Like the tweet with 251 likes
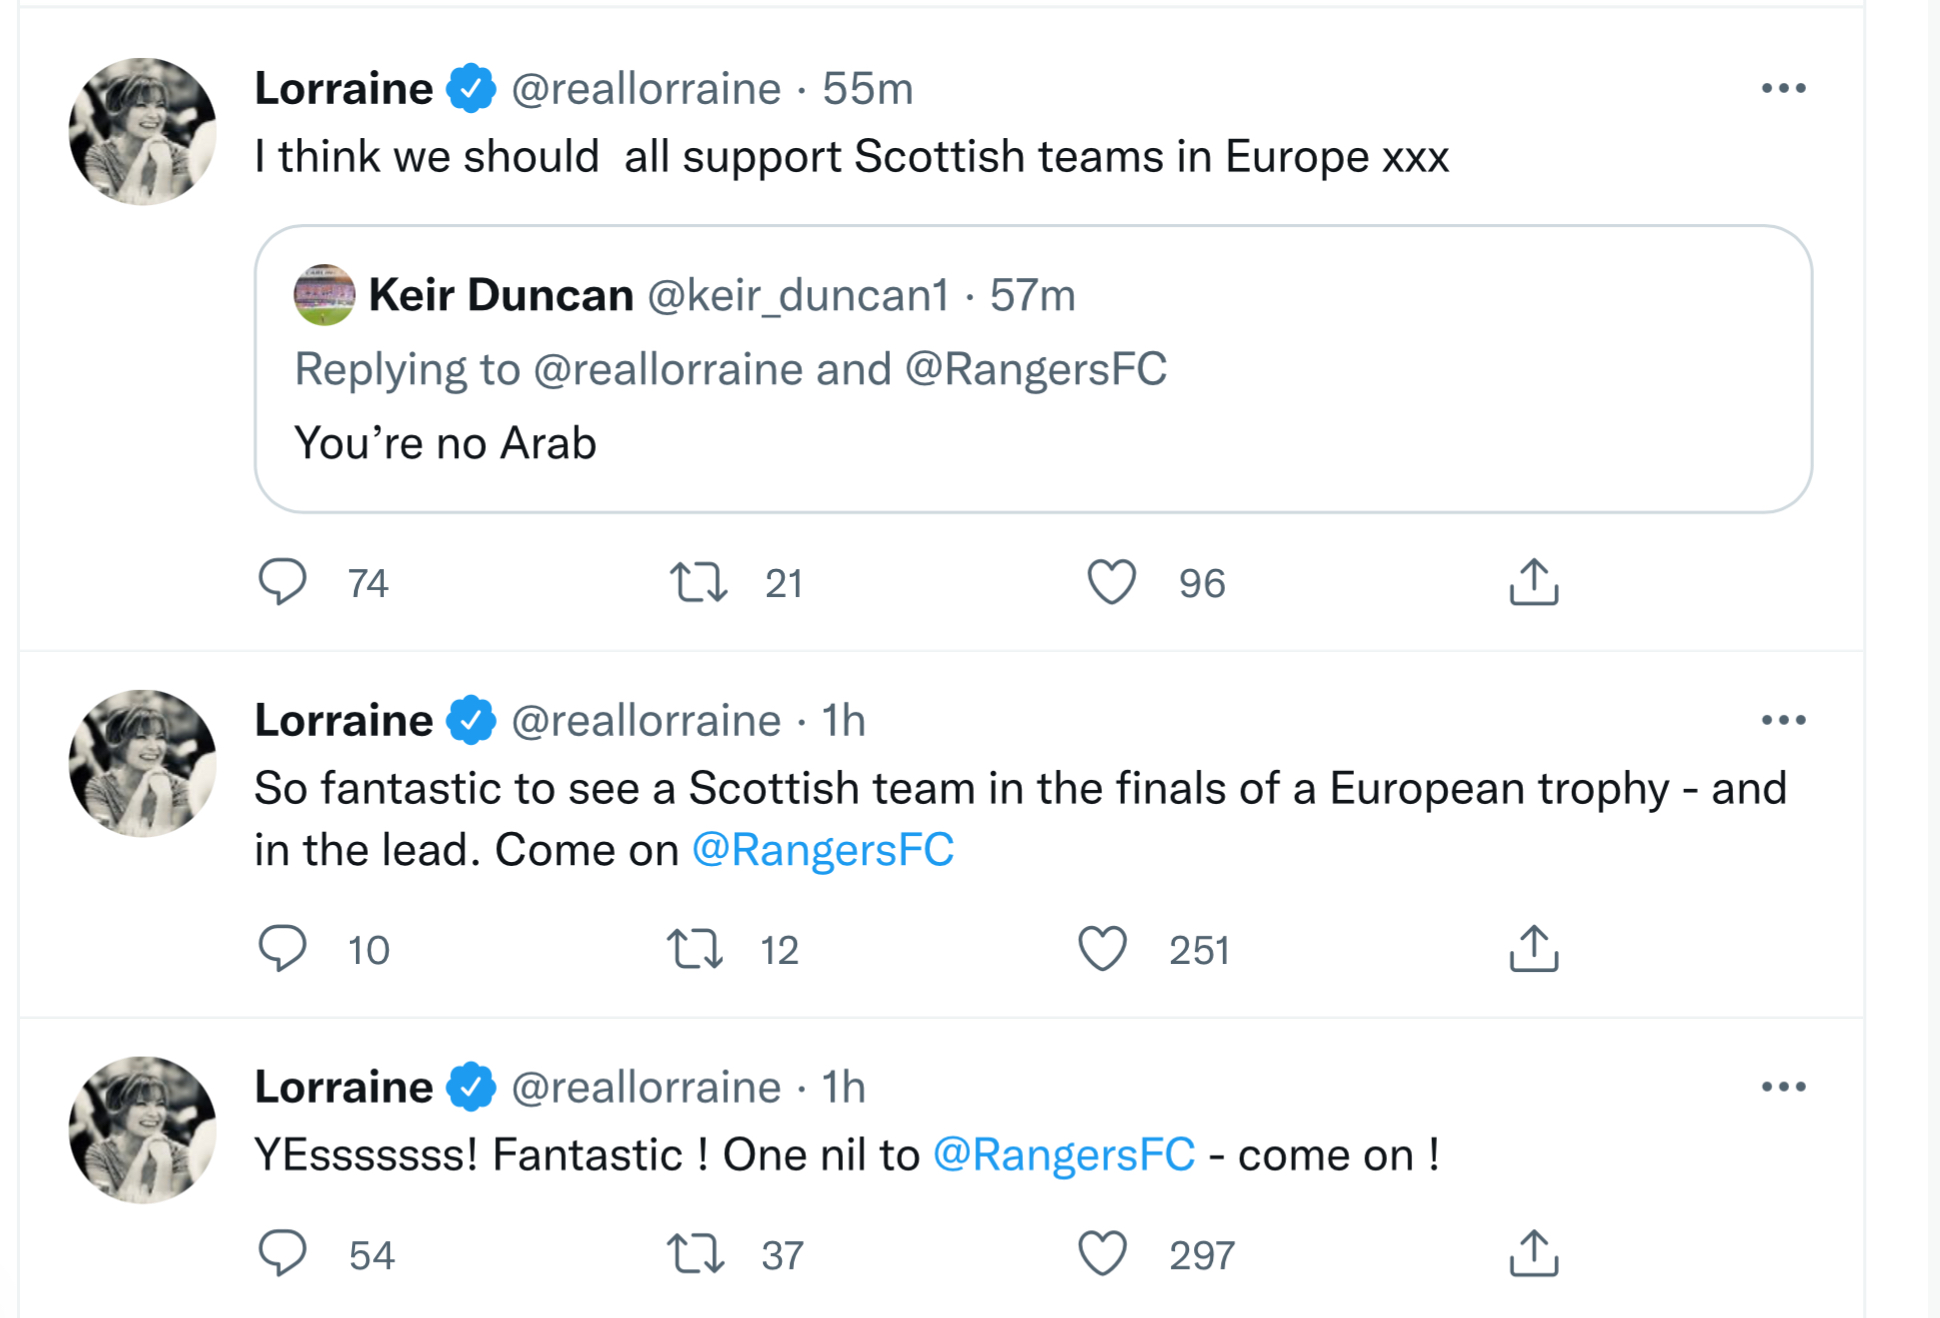Screen dimensions: 1940x1318 click(x=1102, y=948)
